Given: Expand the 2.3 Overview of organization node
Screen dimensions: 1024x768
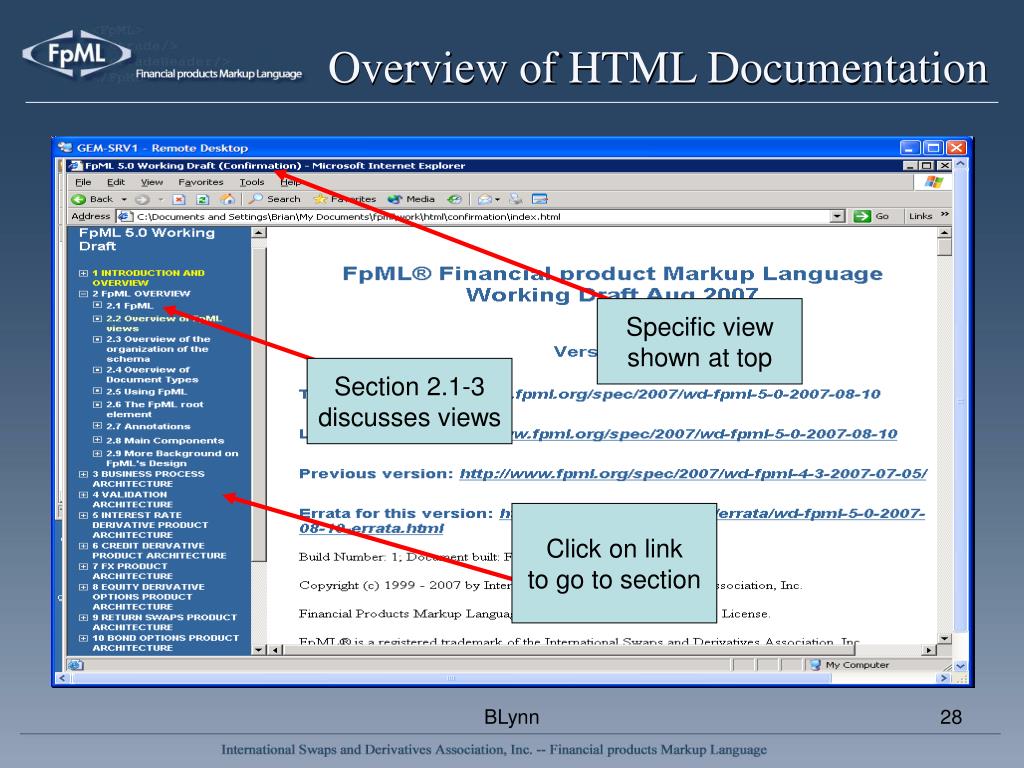Looking at the screenshot, I should click(x=97, y=340).
